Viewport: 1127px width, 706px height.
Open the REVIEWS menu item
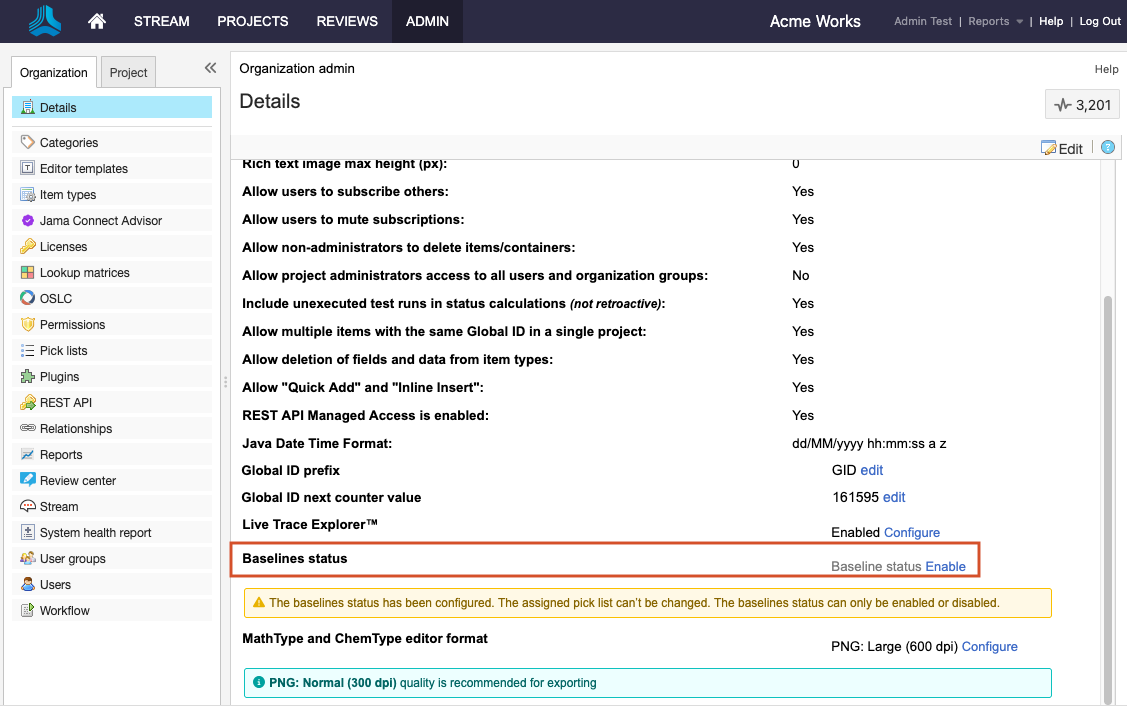[346, 20]
